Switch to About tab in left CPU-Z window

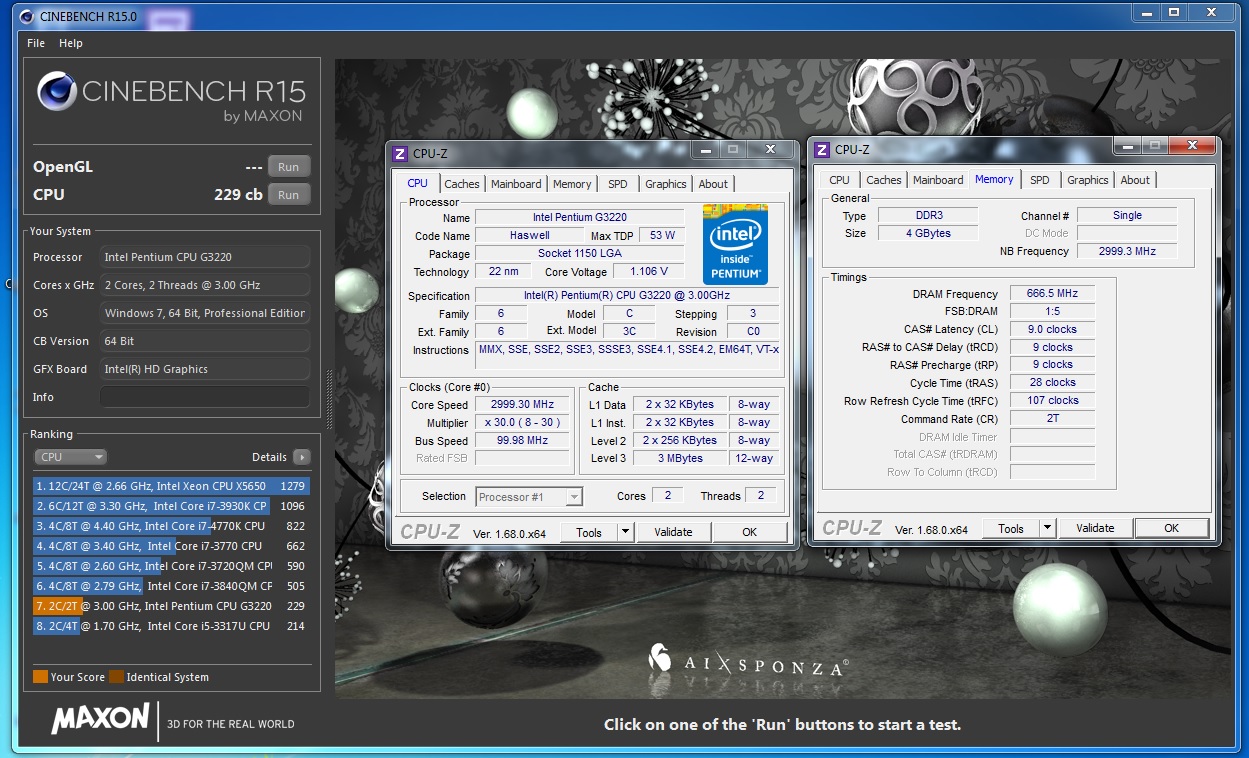(x=713, y=184)
